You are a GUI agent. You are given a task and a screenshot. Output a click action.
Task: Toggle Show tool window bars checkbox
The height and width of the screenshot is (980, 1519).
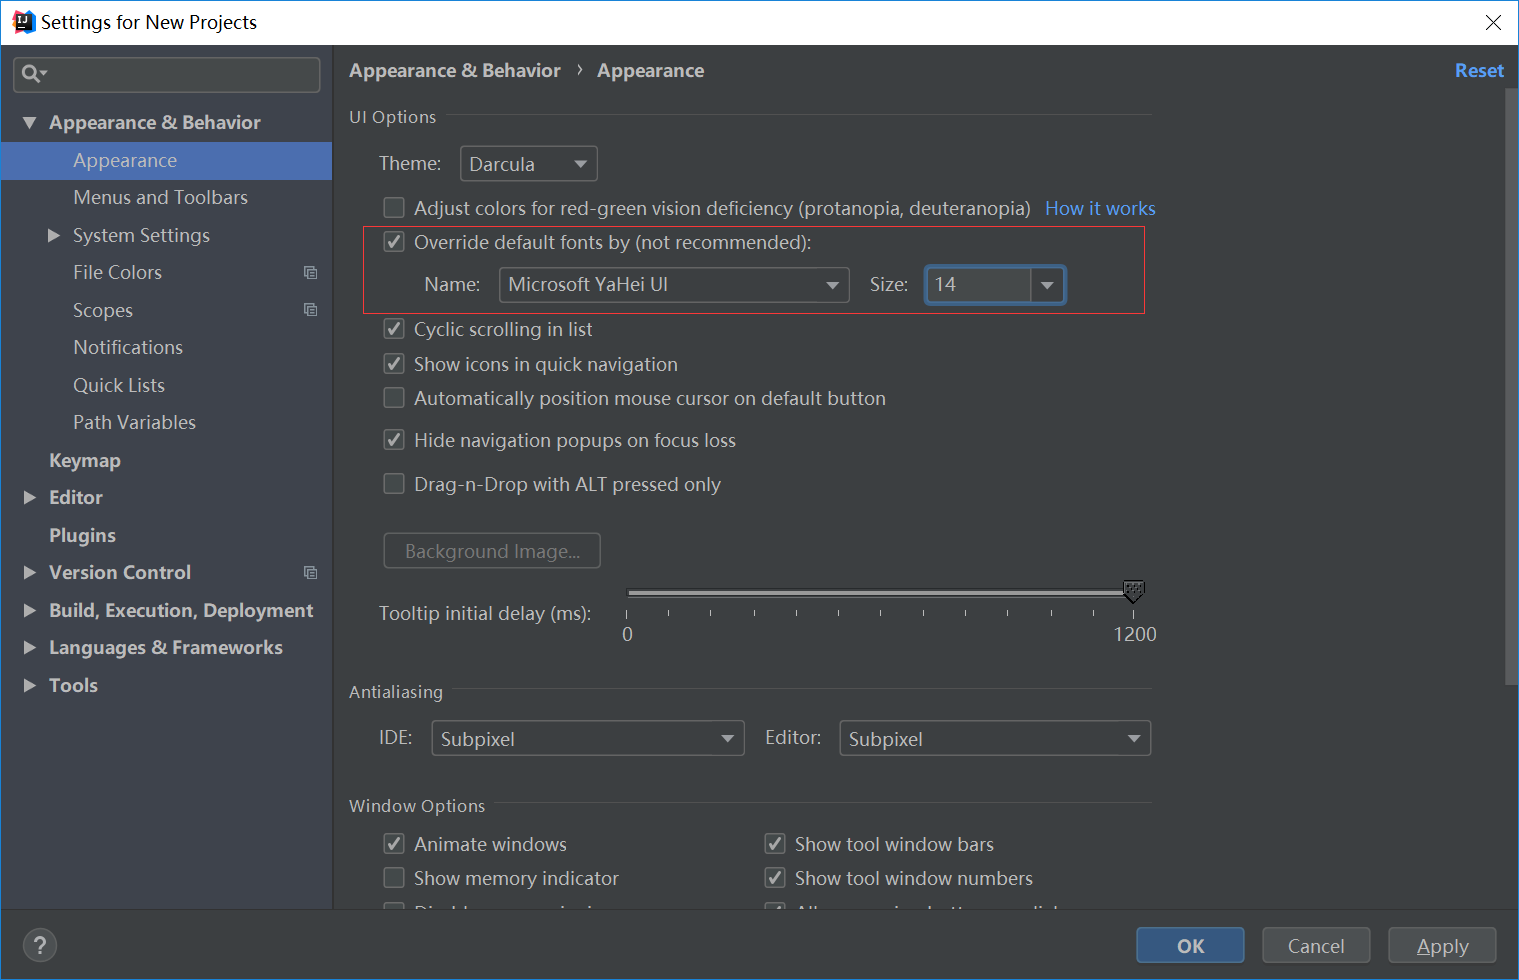(x=775, y=844)
